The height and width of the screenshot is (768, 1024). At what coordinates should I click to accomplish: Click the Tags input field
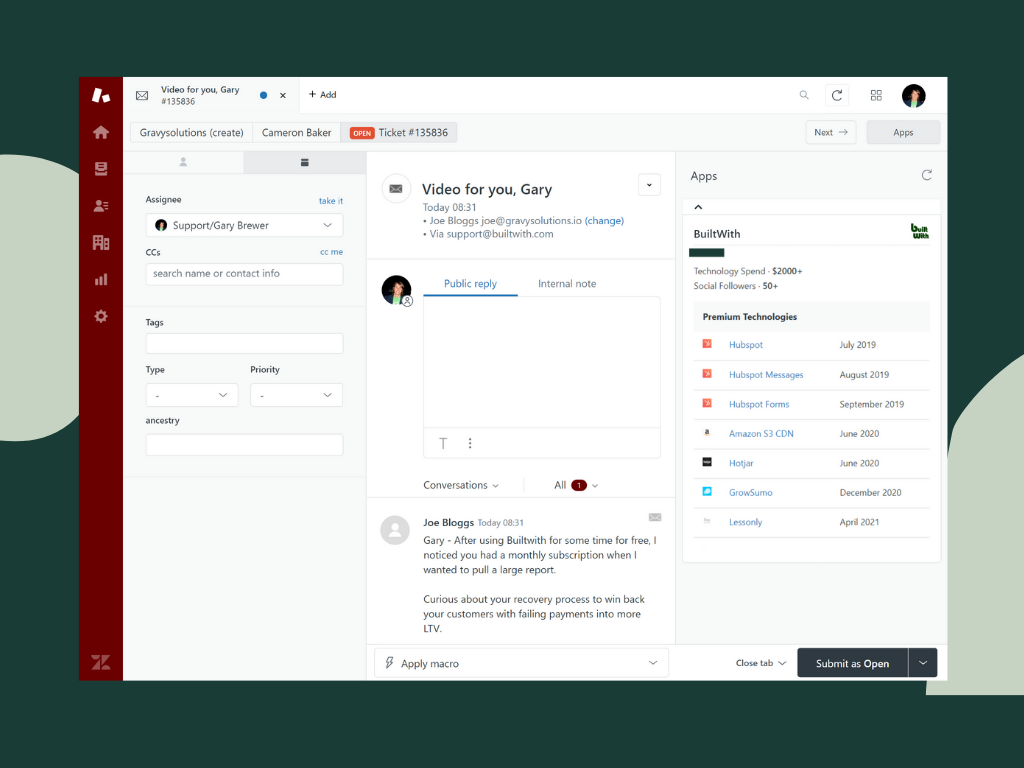tap(244, 344)
